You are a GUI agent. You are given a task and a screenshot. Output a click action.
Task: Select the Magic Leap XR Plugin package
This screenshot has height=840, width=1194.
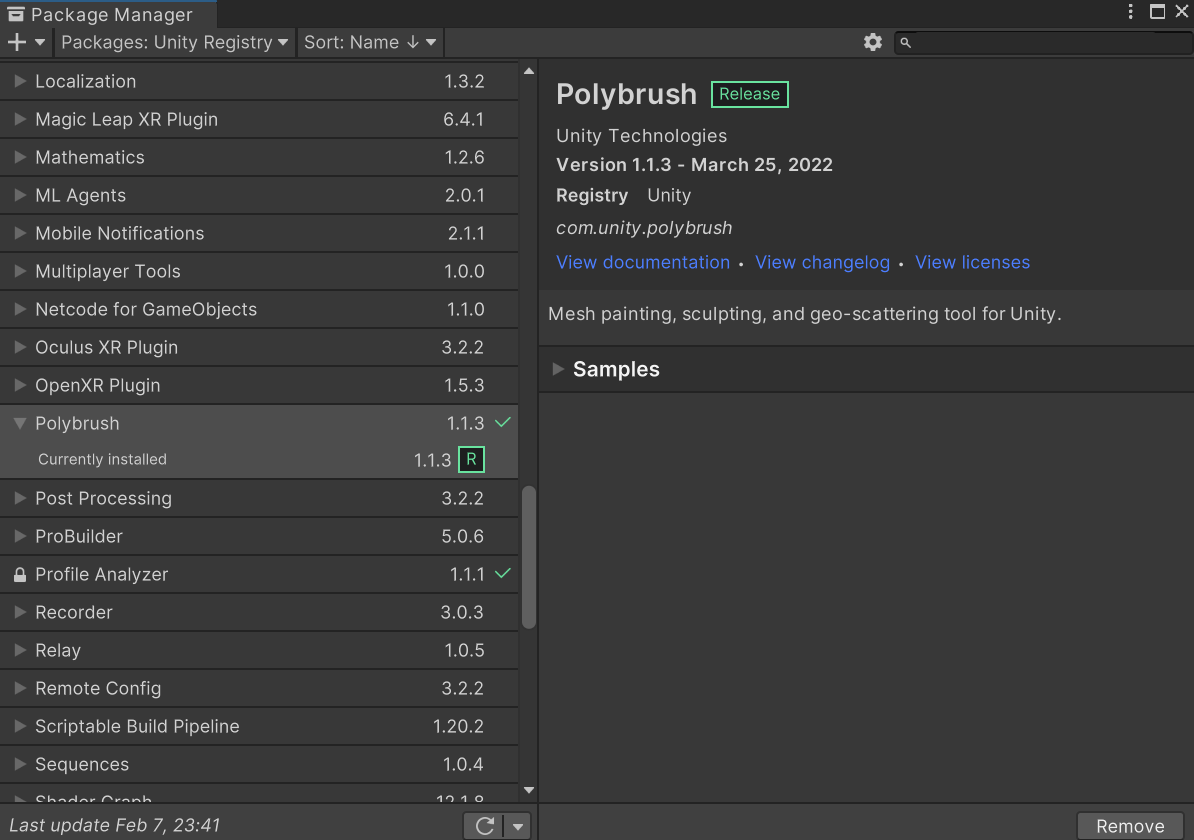259,120
